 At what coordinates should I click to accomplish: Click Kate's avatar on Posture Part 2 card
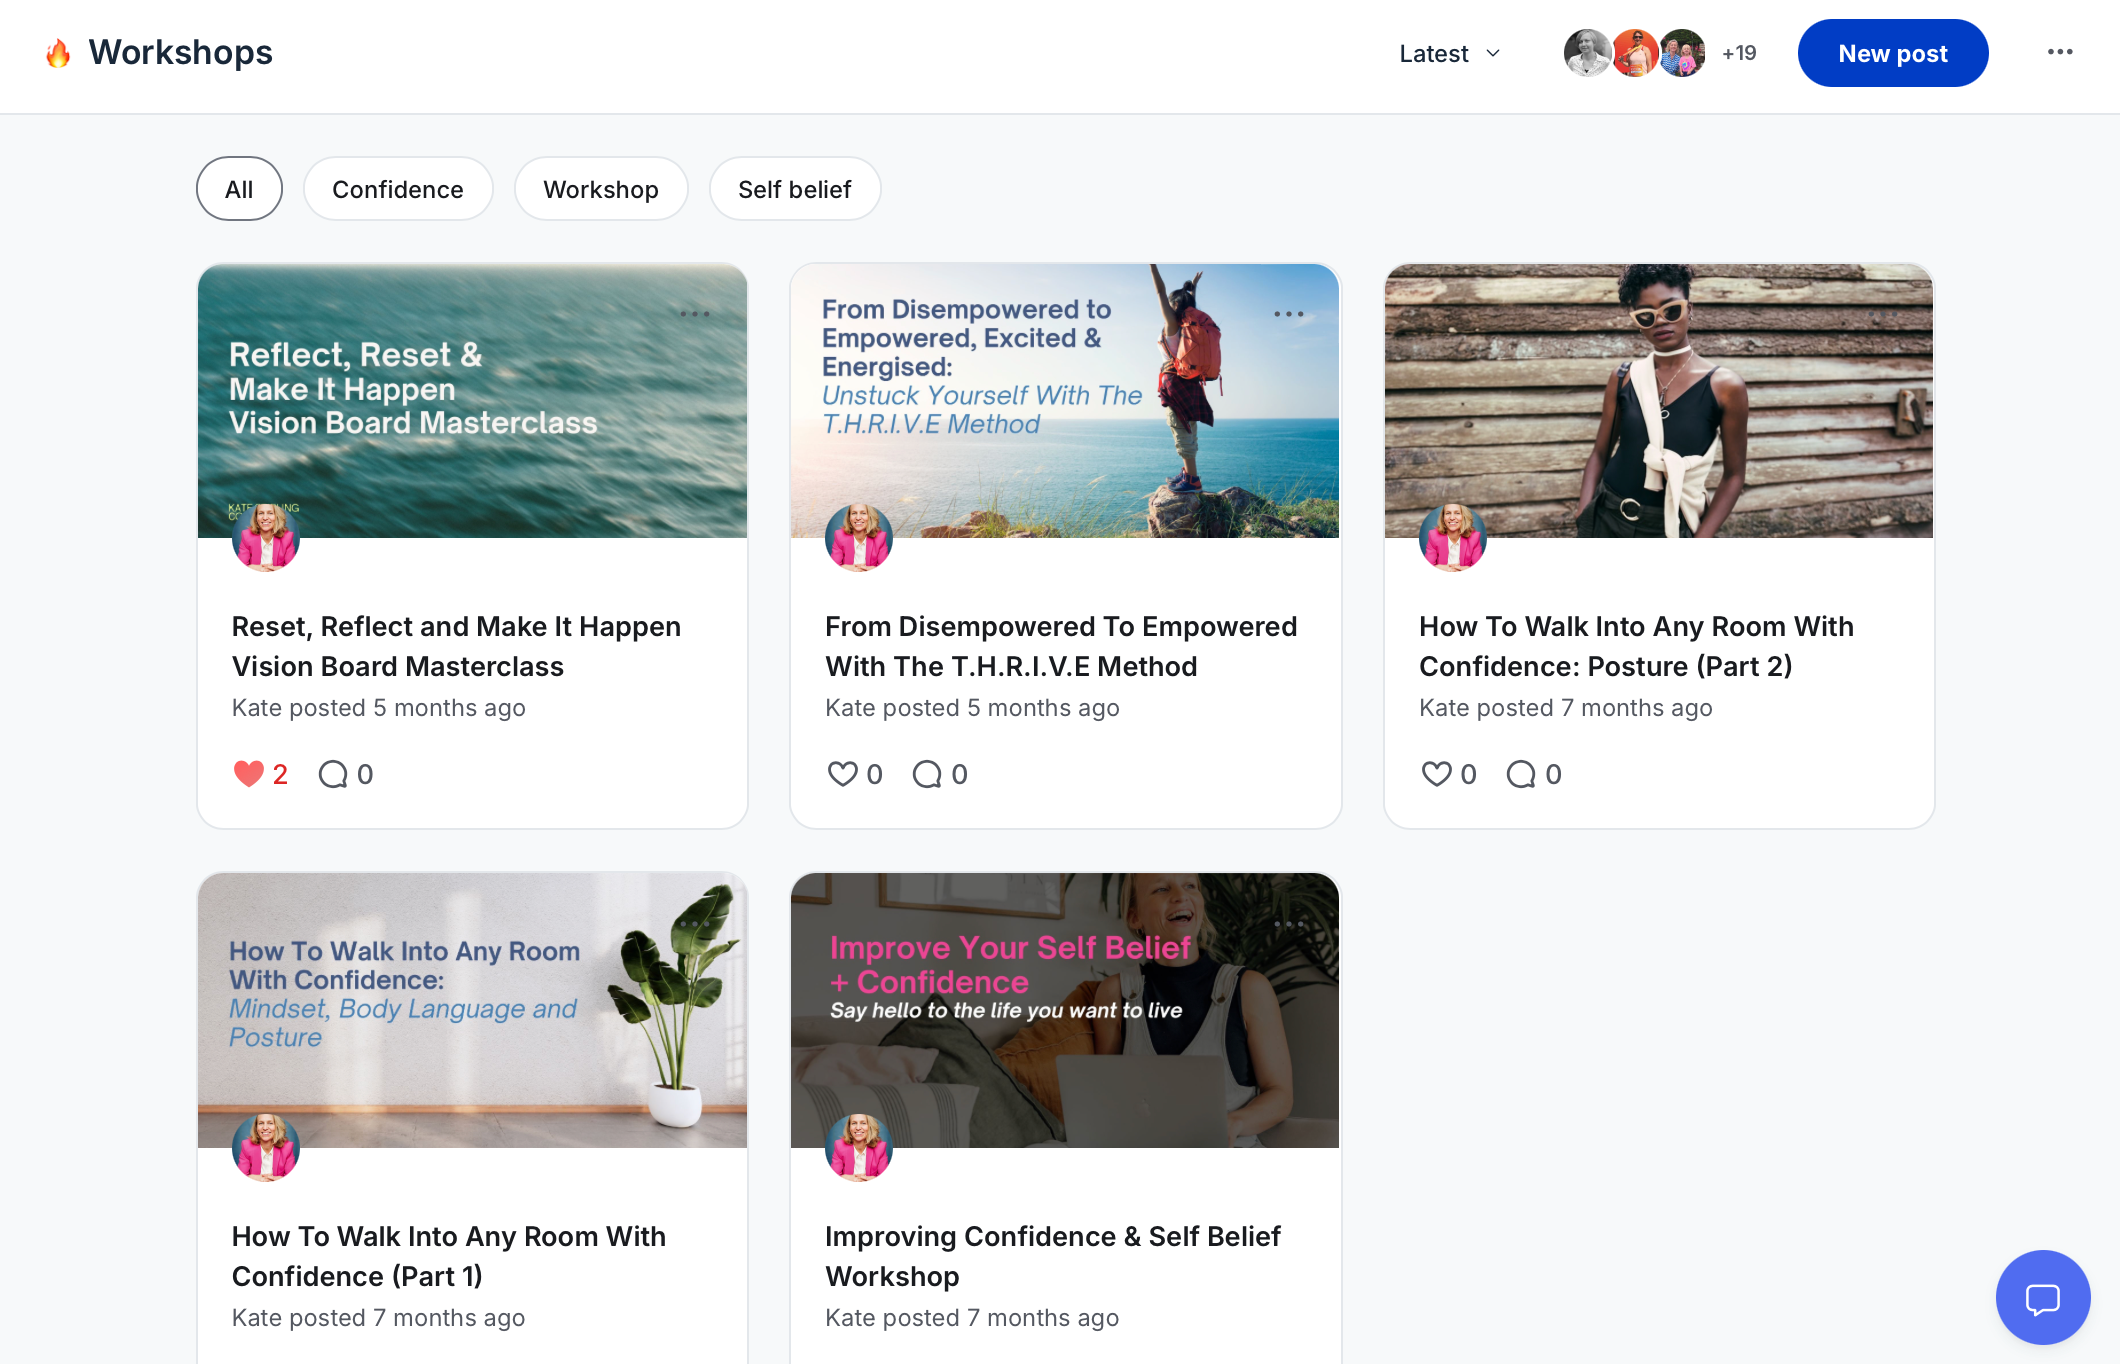pos(1452,538)
